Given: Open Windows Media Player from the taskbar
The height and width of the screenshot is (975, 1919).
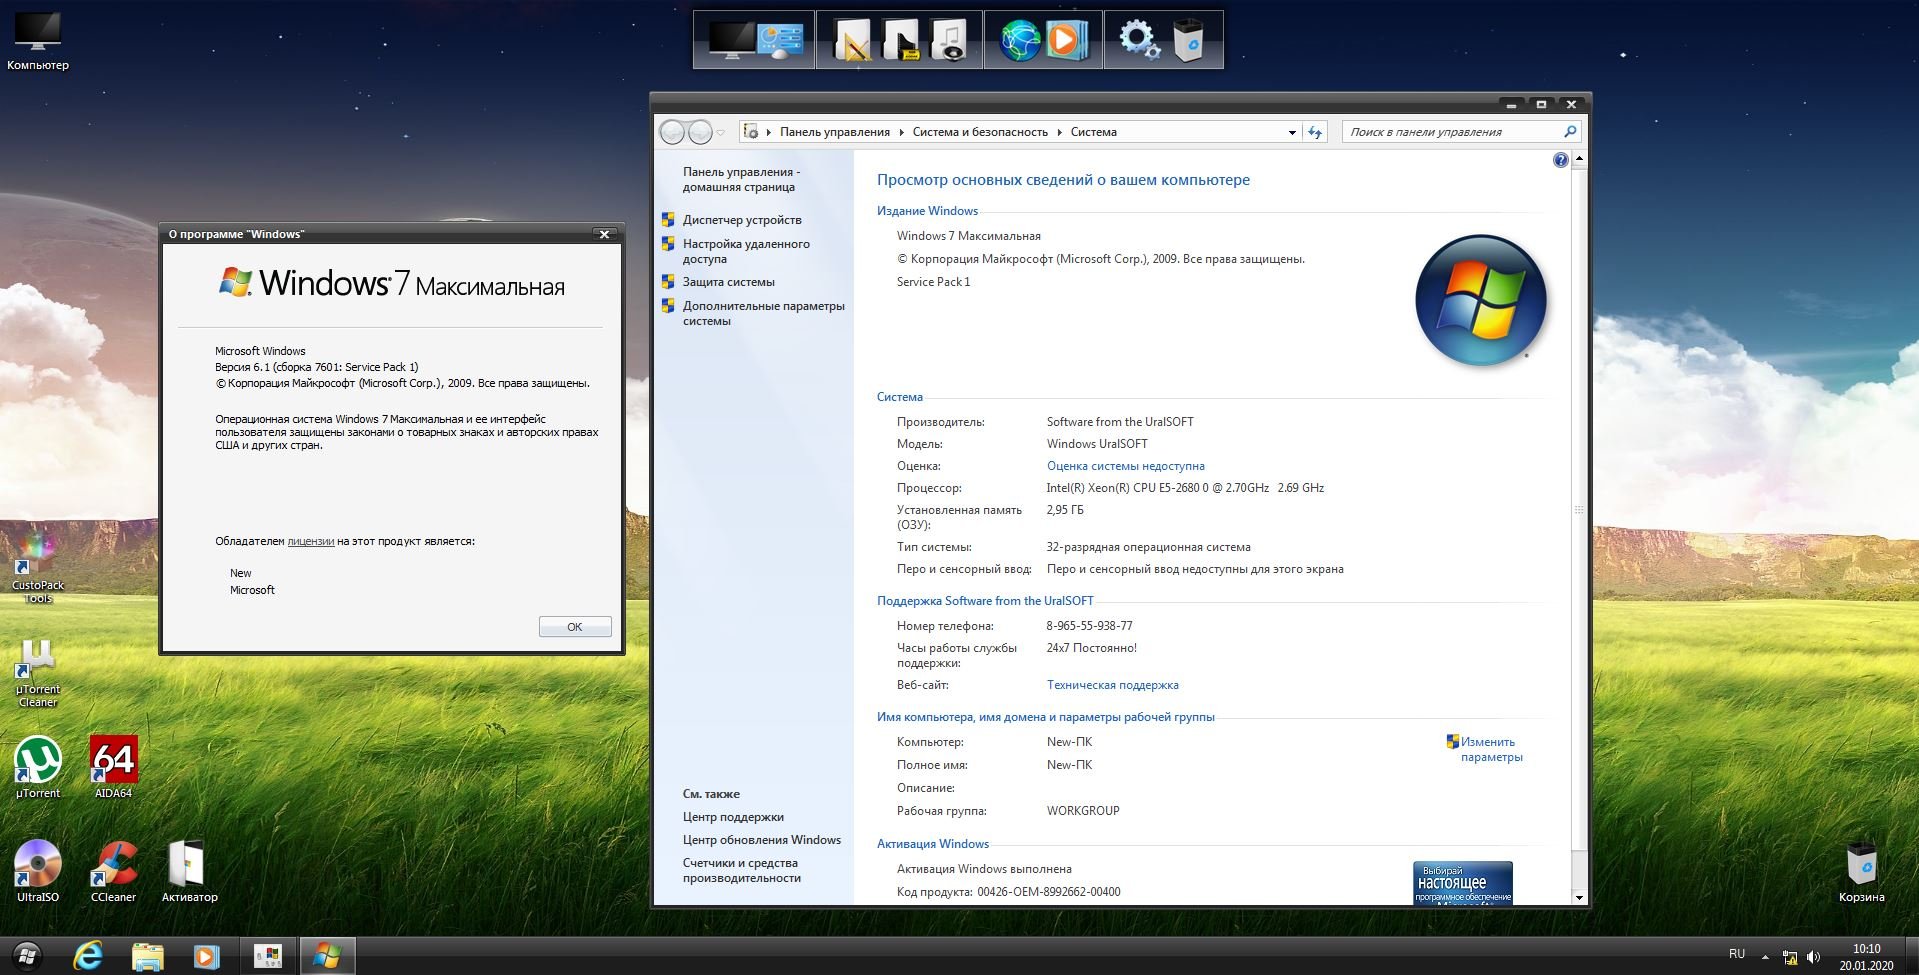Looking at the screenshot, I should 206,956.
